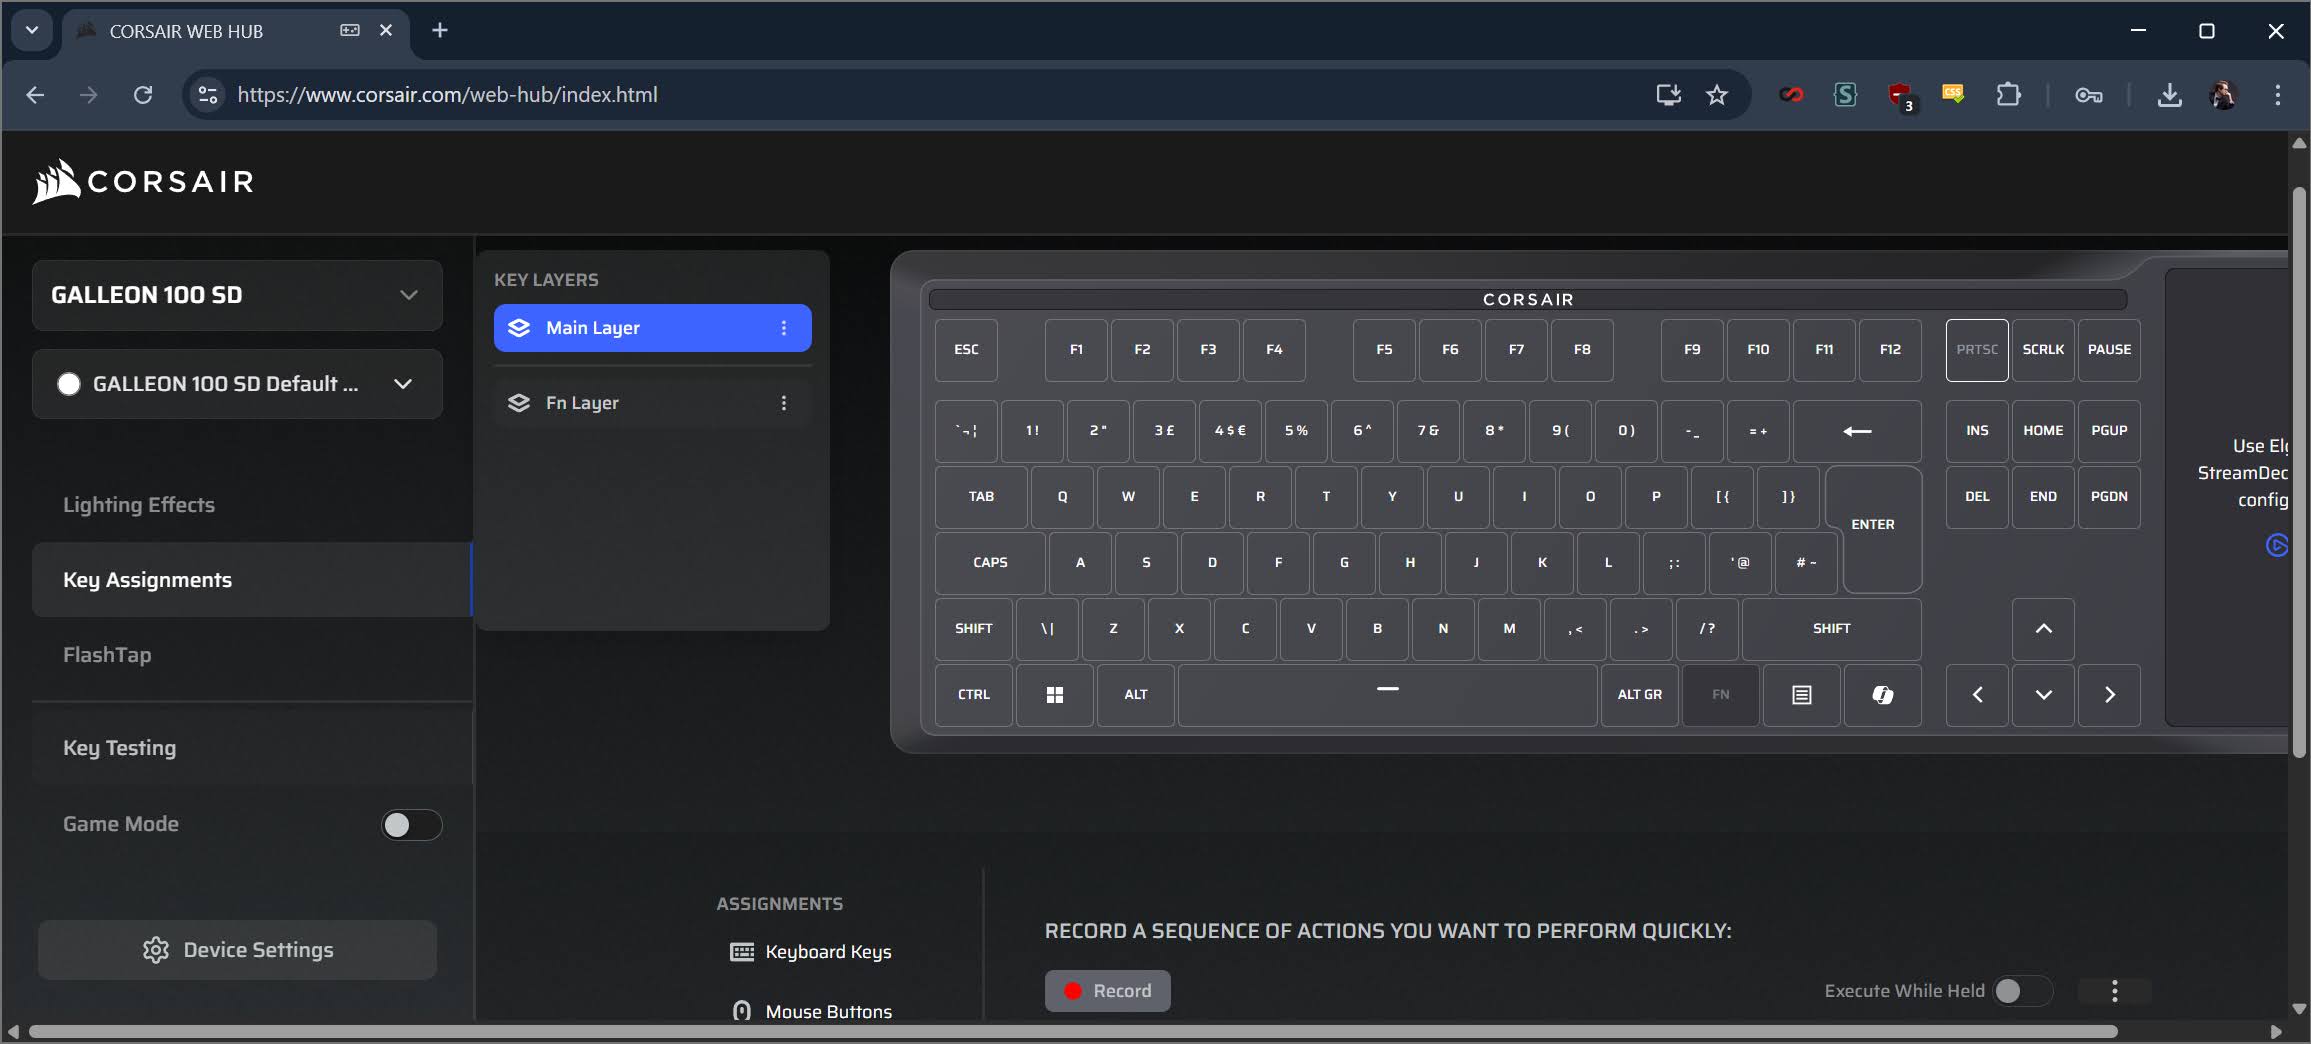Open Main Layer three-dot options menu
Viewport: 2311px width, 1044px height.
[x=784, y=328]
